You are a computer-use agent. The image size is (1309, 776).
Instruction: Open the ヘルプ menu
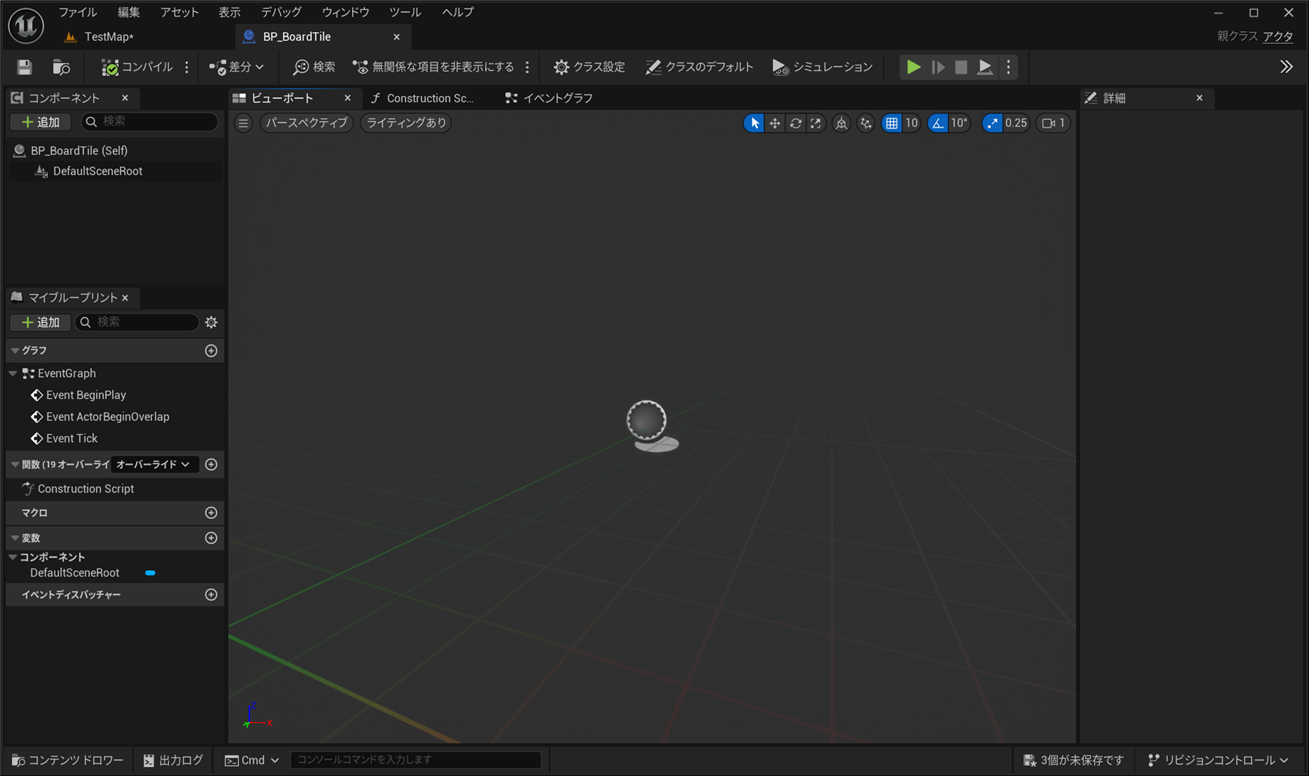tap(458, 12)
